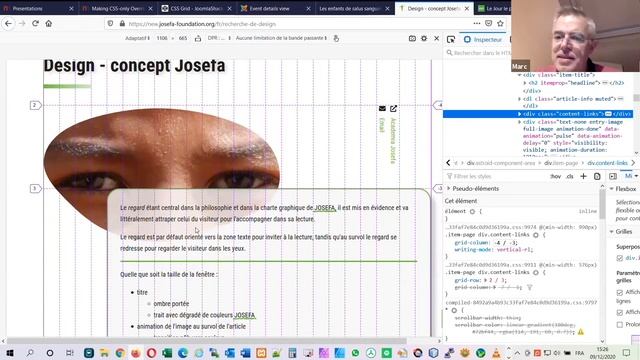Viewport: 640px width, 360px height.
Task: Open the Adaptatif device dropdown
Action: click(x=137, y=38)
